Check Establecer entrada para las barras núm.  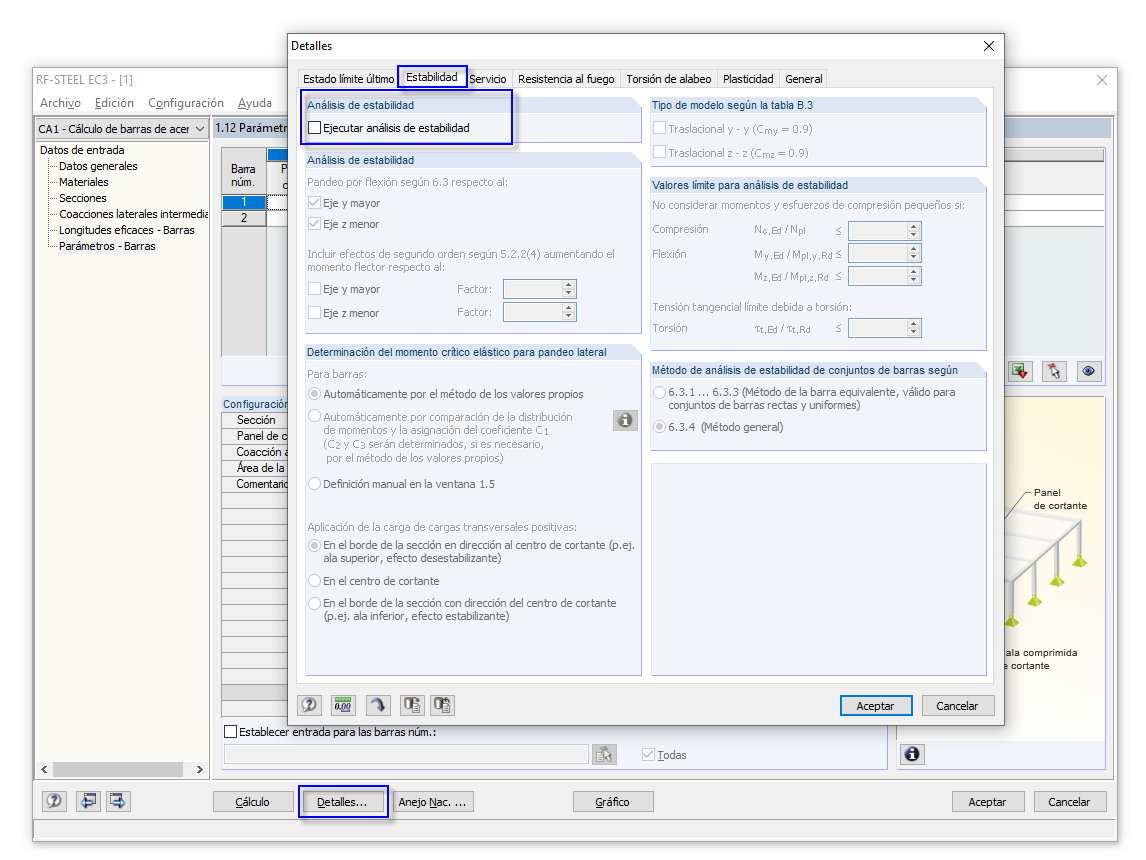coord(231,731)
